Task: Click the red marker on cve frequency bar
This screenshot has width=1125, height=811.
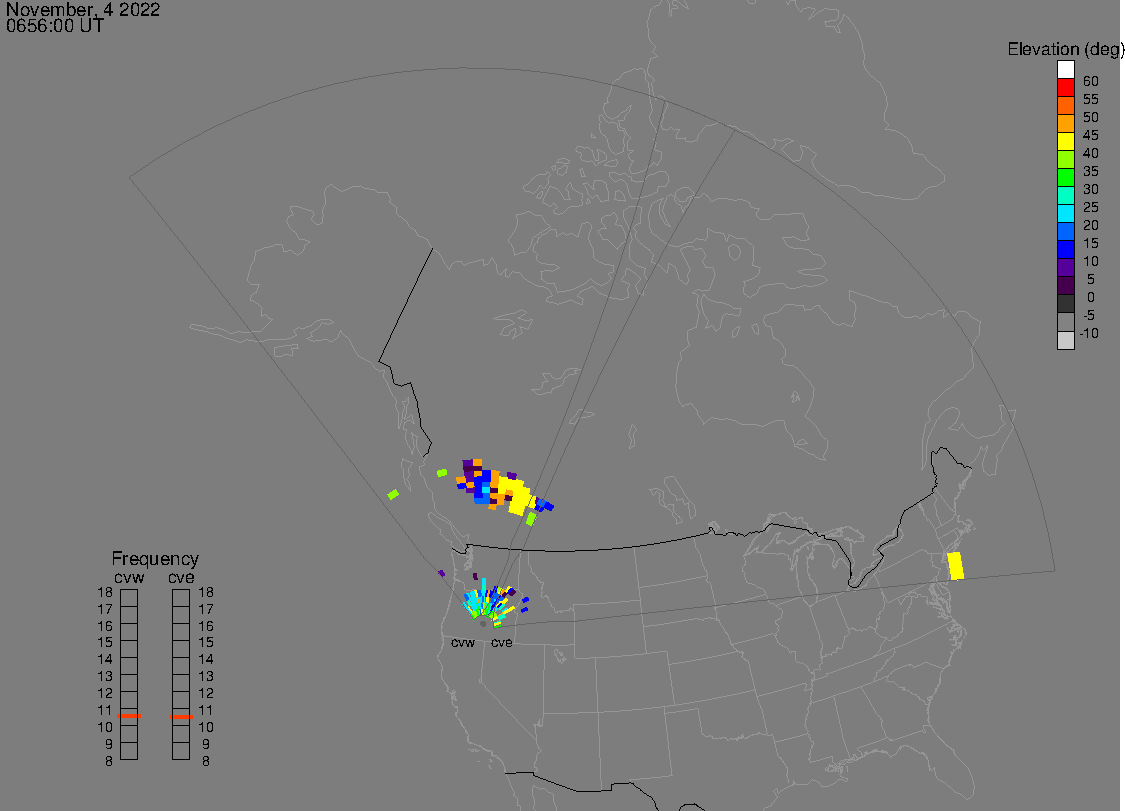Action: point(181,716)
